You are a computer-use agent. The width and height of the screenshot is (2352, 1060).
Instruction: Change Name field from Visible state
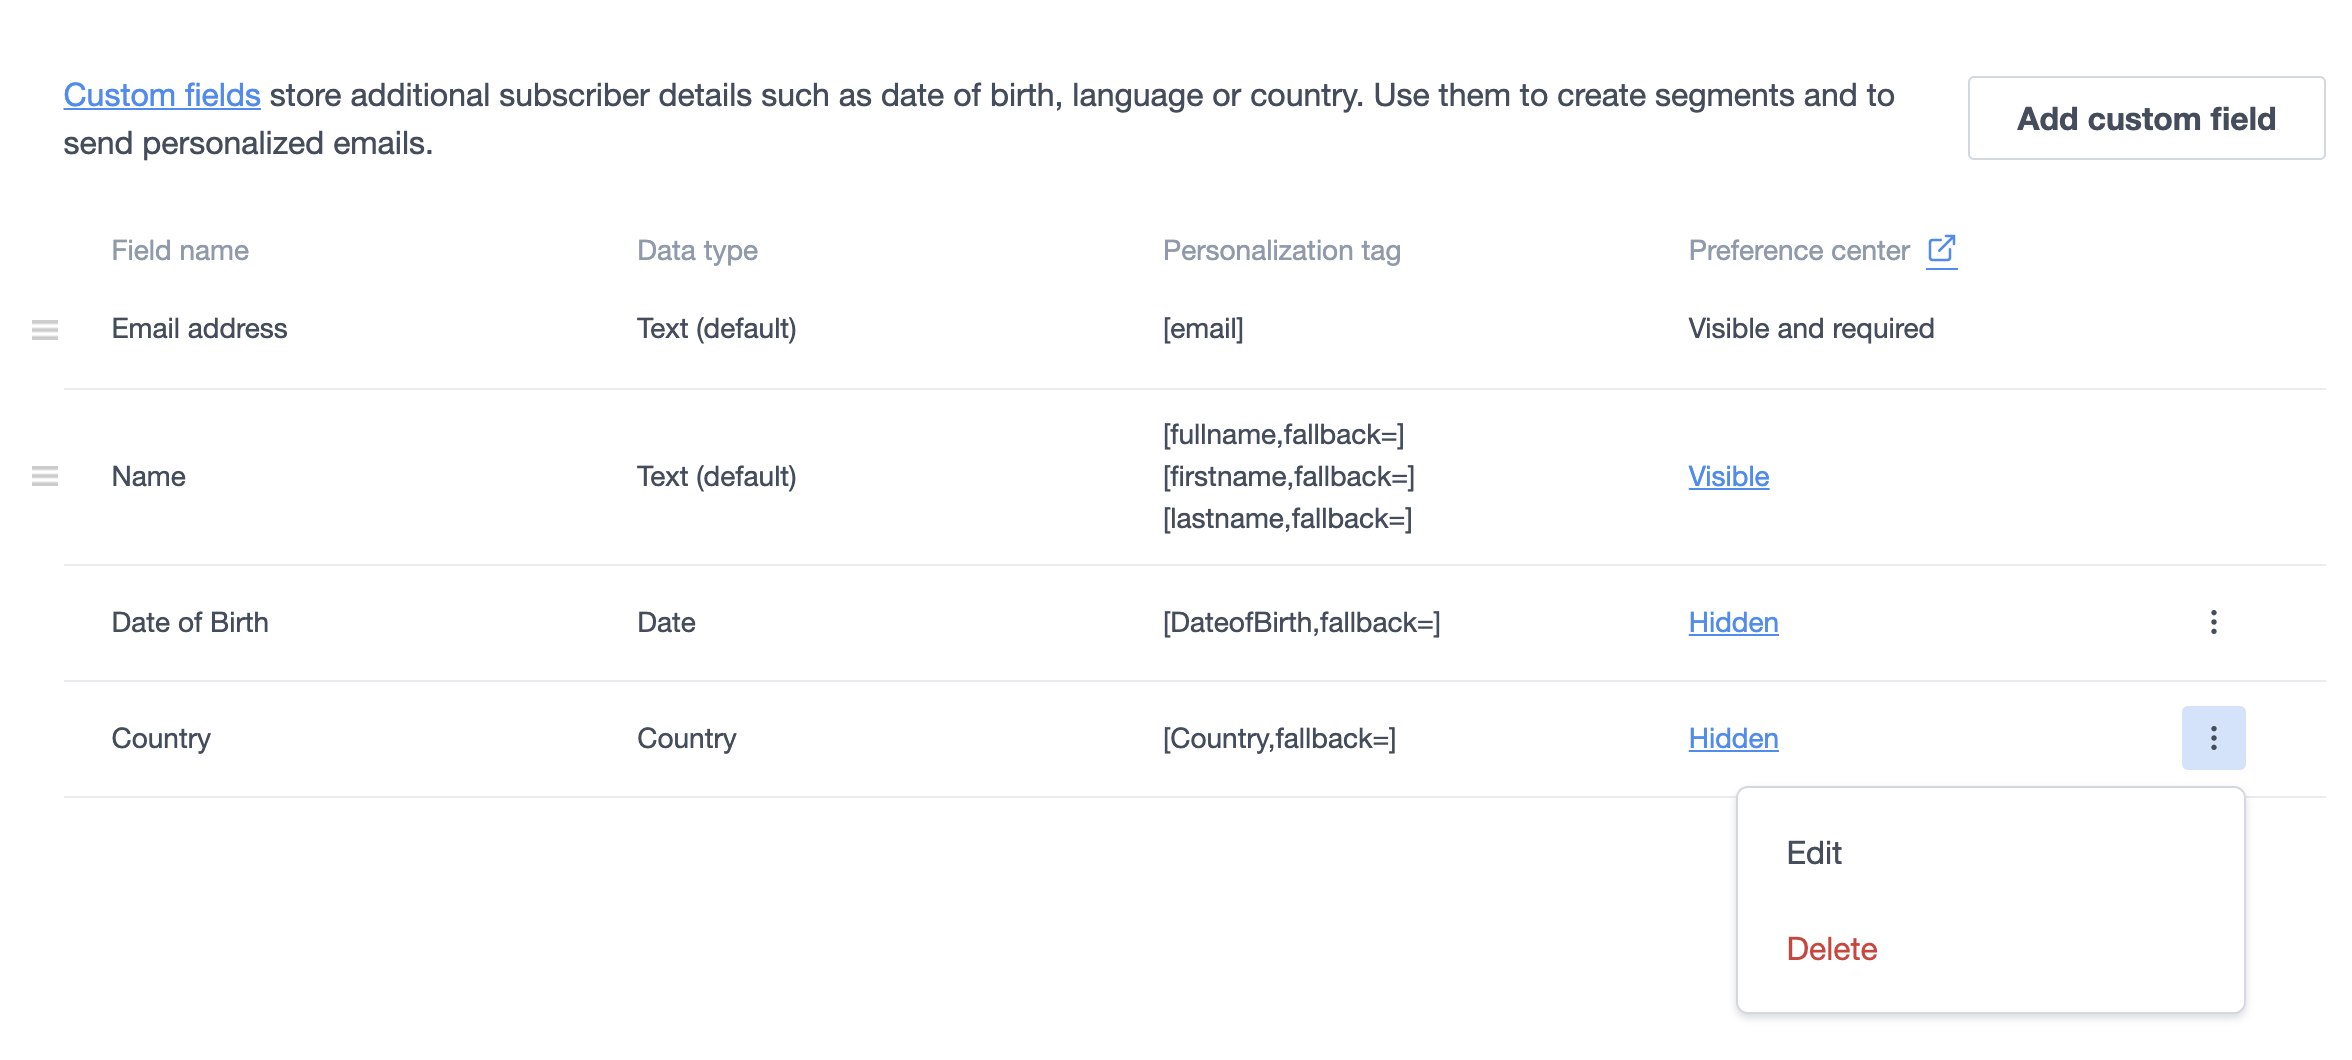click(1727, 476)
